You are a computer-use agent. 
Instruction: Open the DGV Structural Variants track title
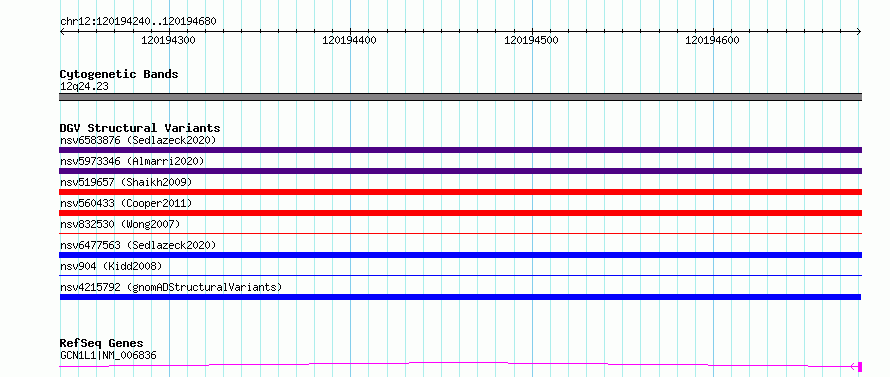[x=140, y=128]
